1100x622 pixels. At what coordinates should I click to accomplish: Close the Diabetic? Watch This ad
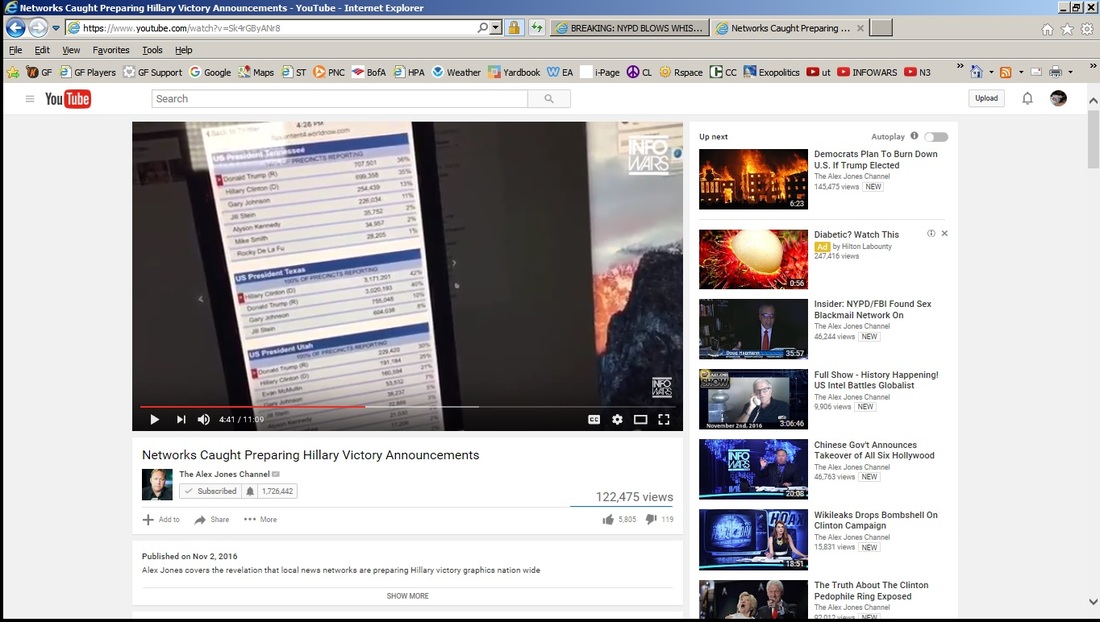pyautogui.click(x=944, y=234)
